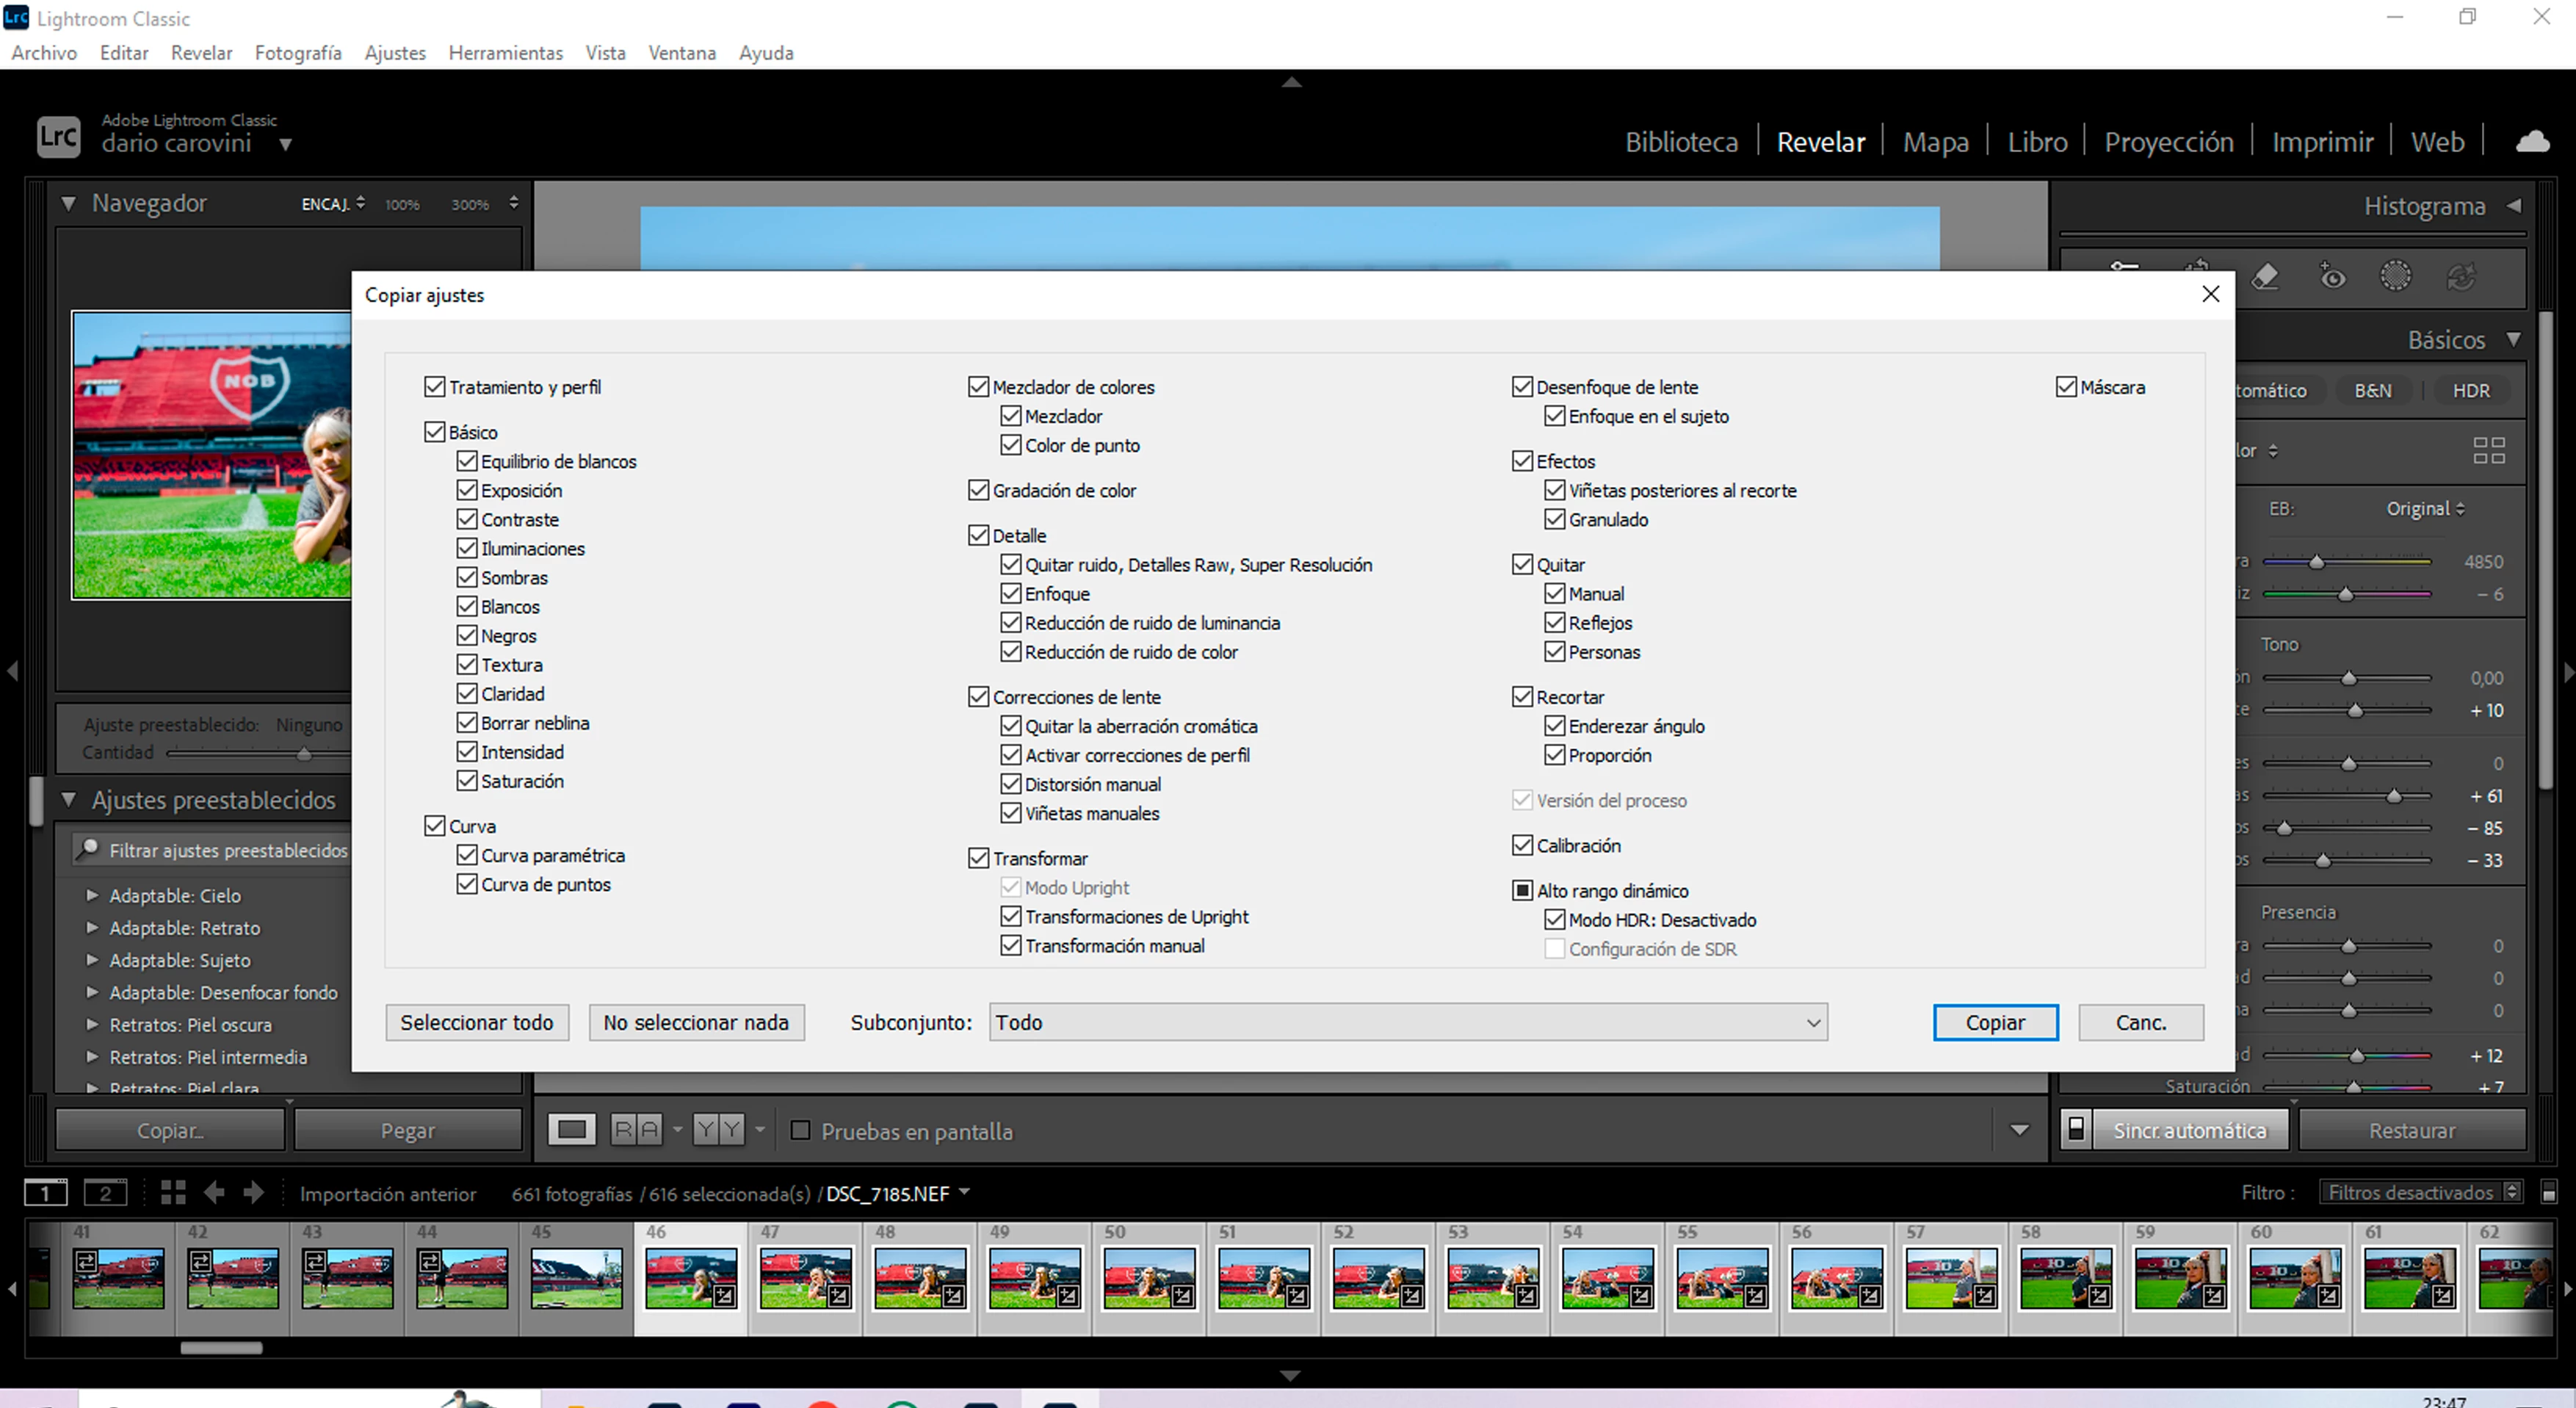
Task: Click the cloud sync status icon
Action: [2532, 142]
